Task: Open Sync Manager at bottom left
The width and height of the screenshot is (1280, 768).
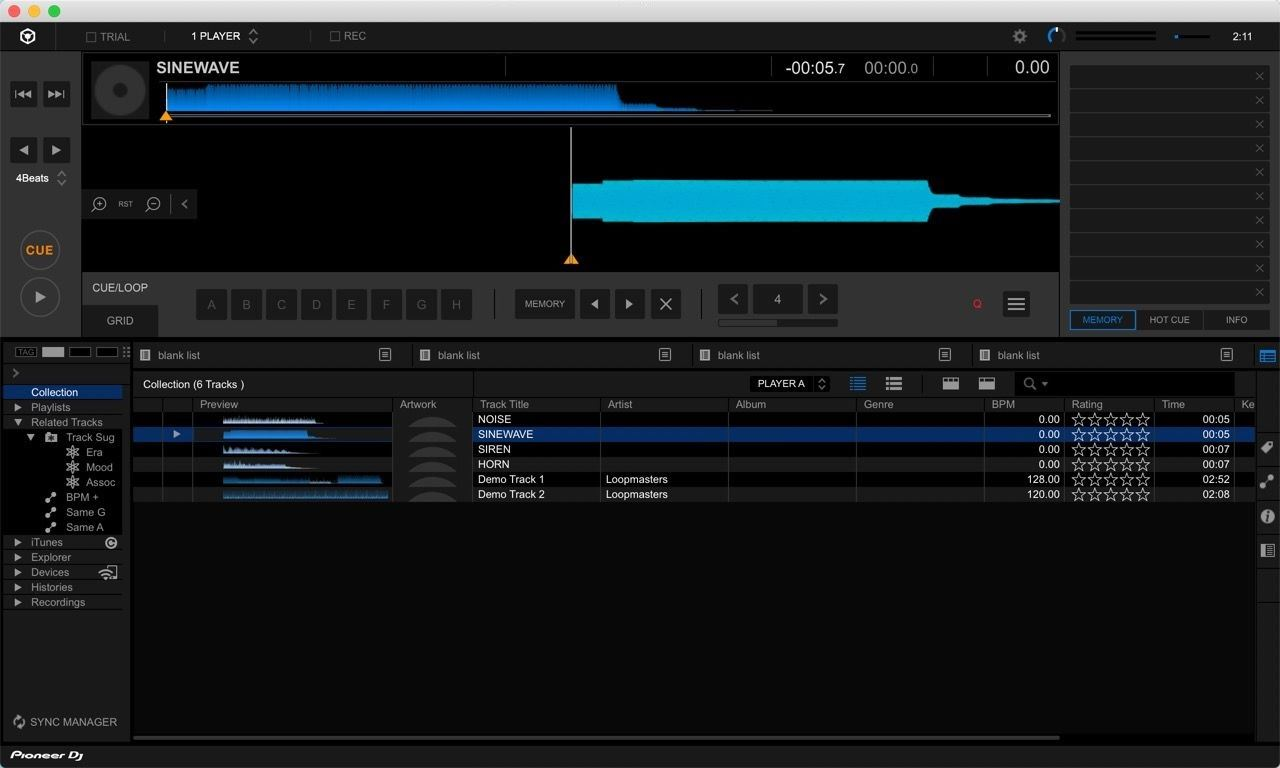Action: click(66, 721)
